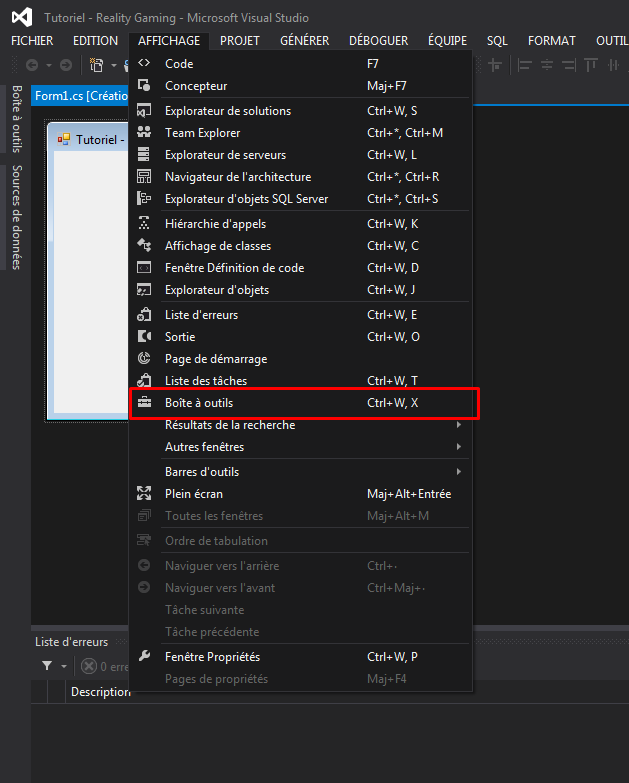Click the Affichage de classes icon
This screenshot has height=783, width=629.
point(144,245)
